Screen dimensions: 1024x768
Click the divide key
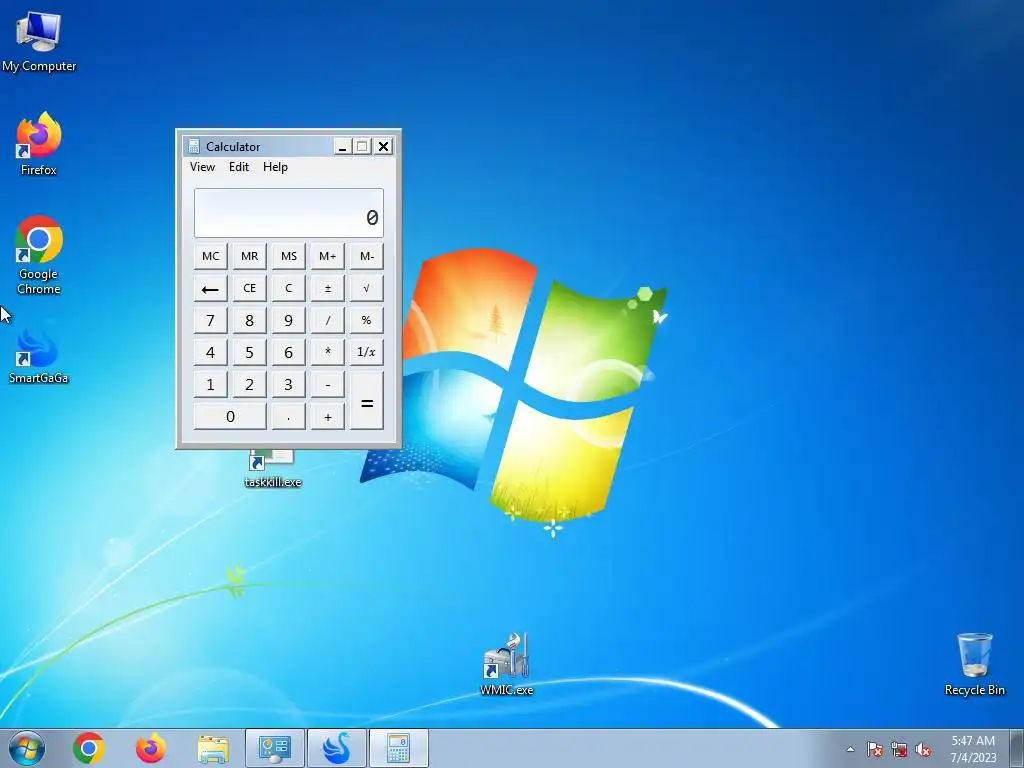click(x=328, y=320)
